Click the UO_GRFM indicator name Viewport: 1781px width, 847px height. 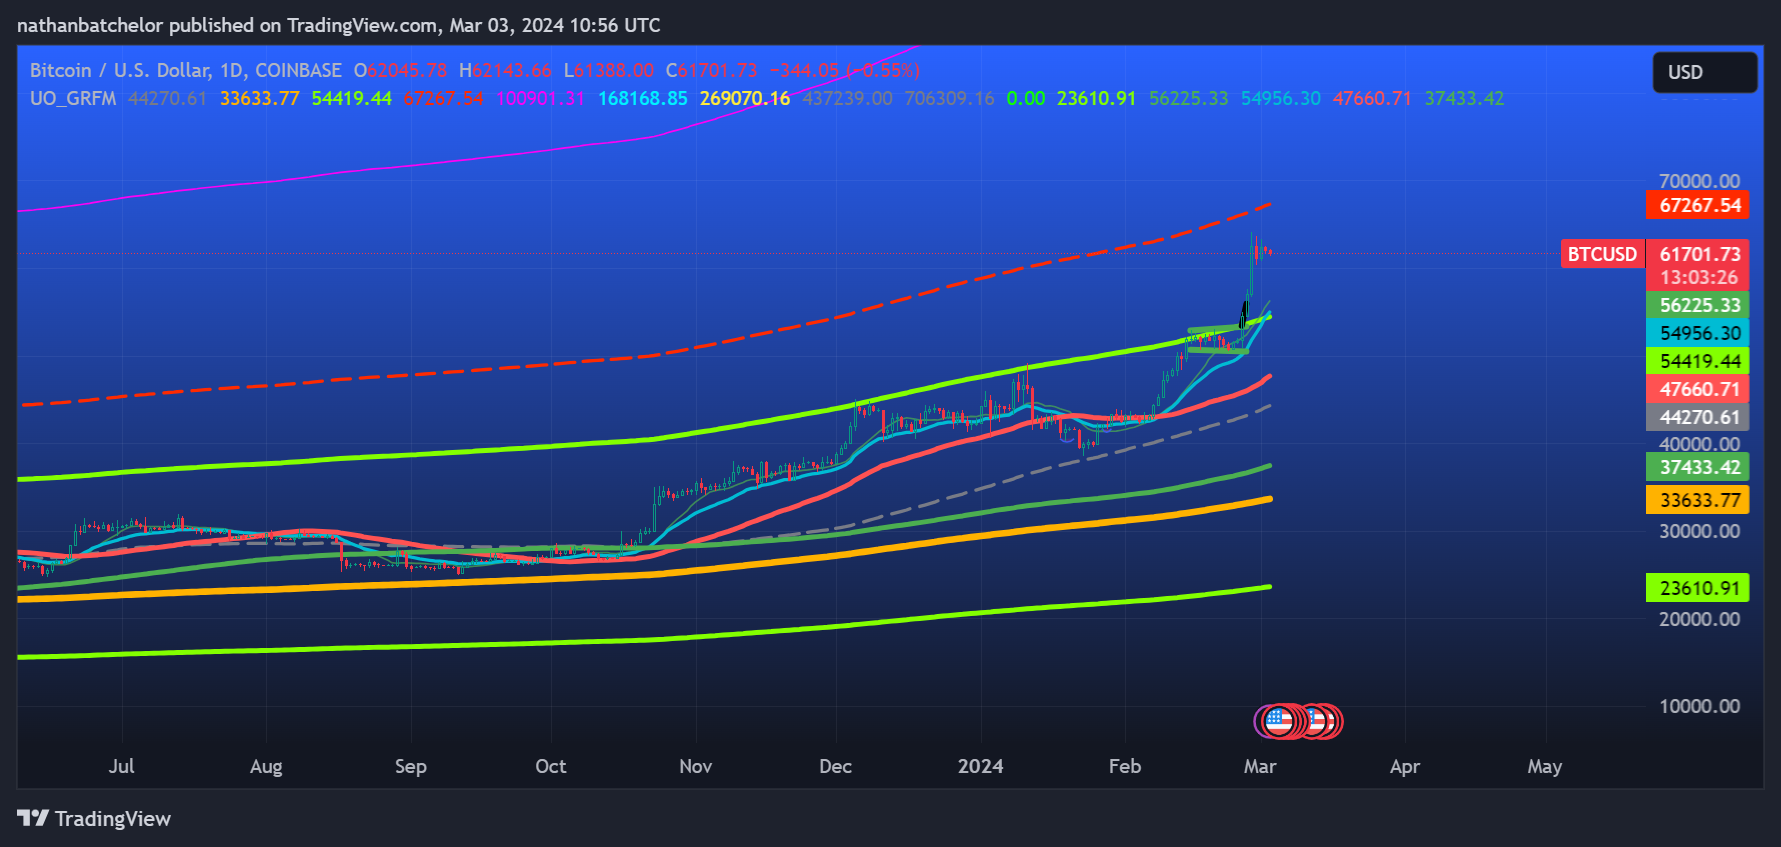click(x=73, y=98)
